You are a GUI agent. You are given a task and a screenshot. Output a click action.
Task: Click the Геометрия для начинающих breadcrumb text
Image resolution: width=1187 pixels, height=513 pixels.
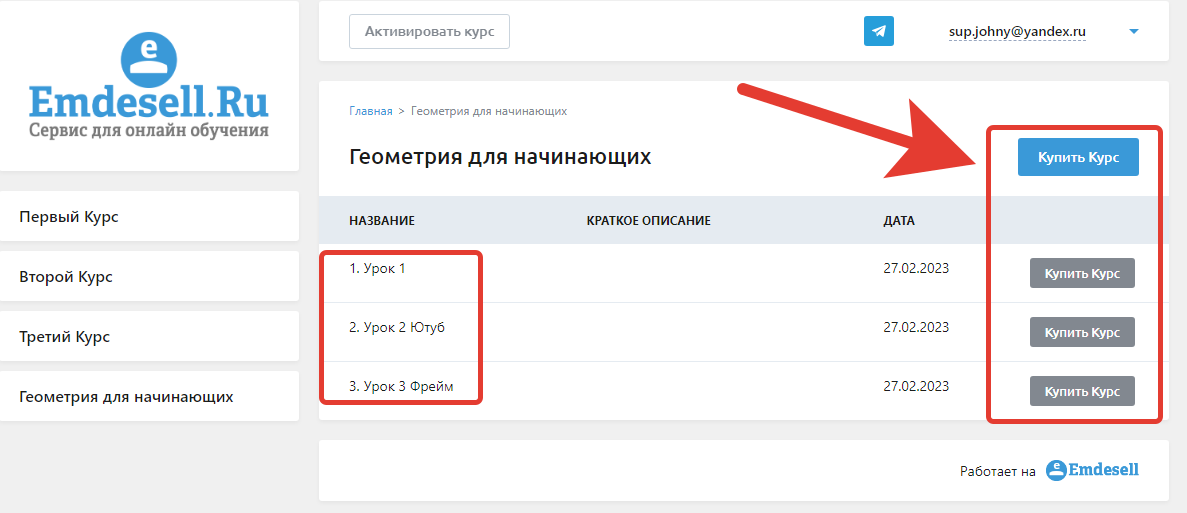click(x=489, y=111)
